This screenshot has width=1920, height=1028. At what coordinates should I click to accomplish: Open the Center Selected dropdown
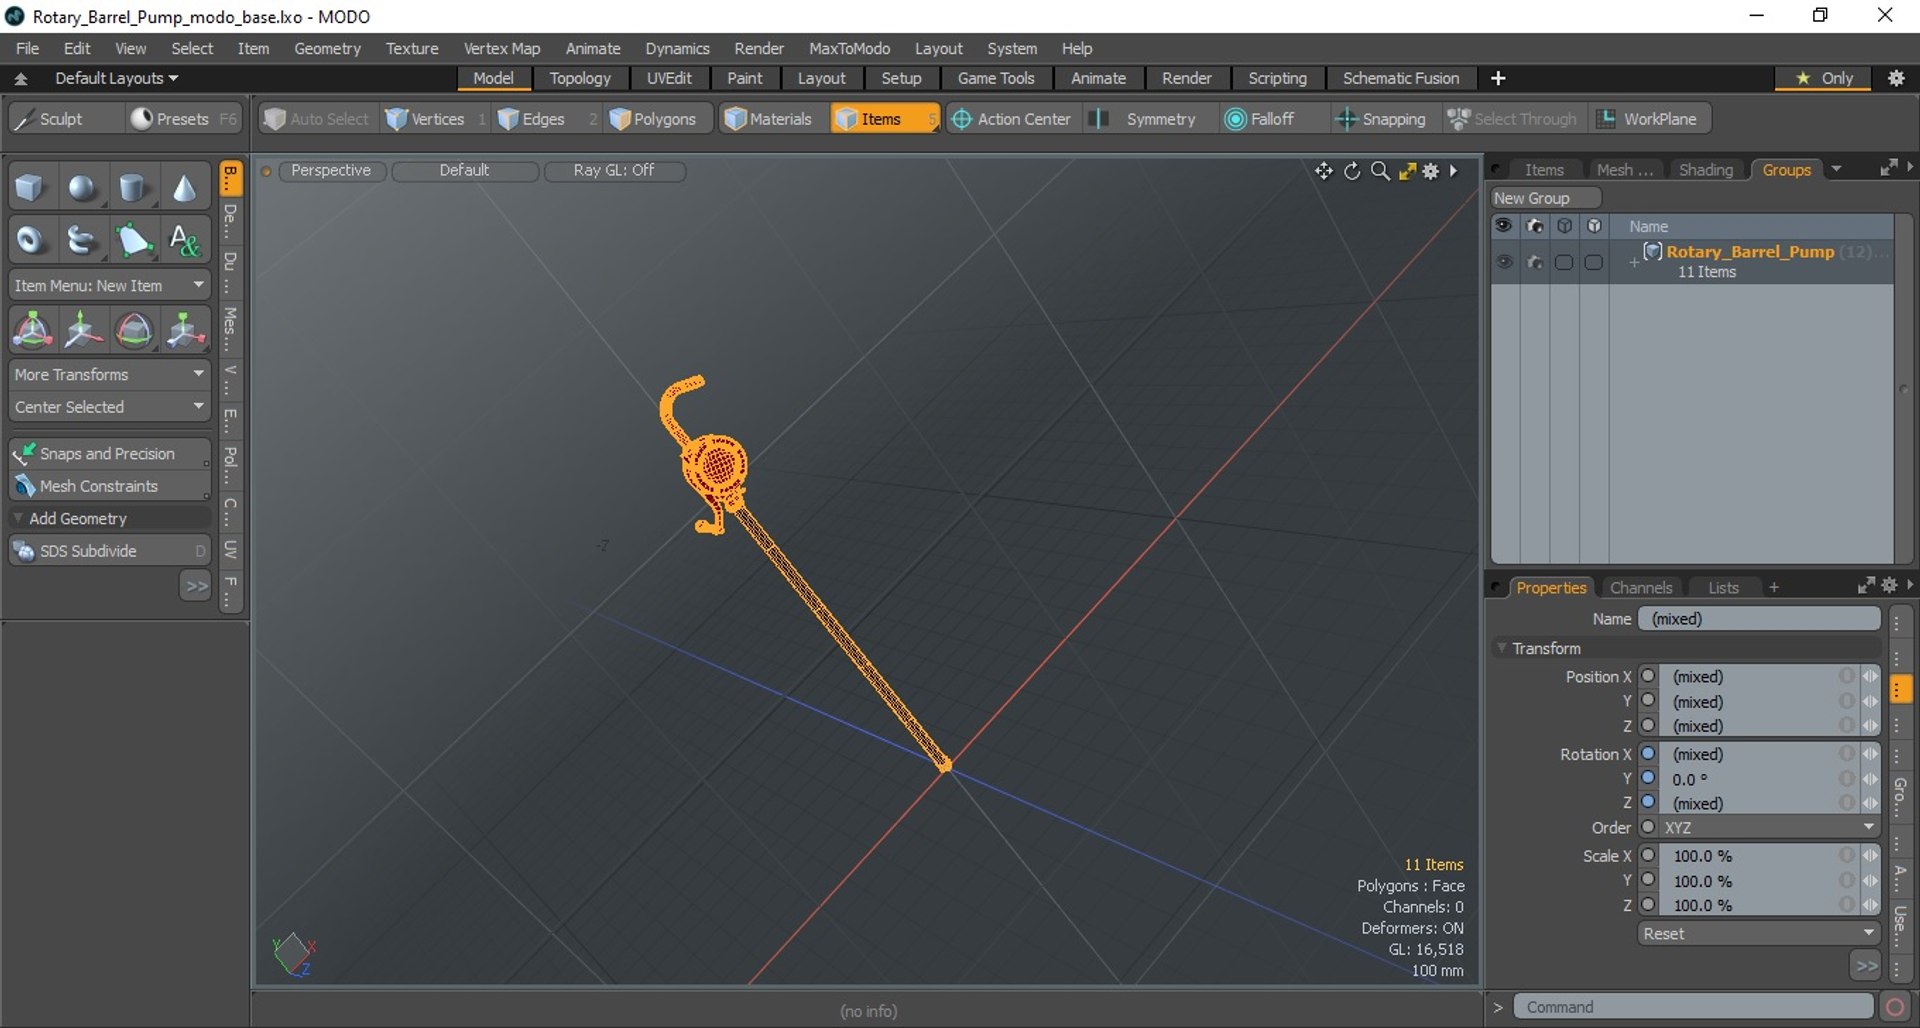110,407
